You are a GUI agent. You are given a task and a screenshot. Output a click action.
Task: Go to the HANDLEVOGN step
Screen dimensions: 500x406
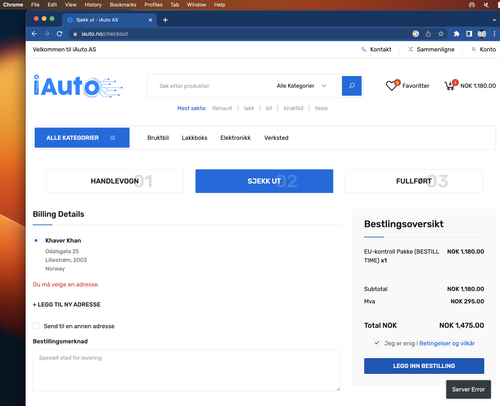click(115, 181)
